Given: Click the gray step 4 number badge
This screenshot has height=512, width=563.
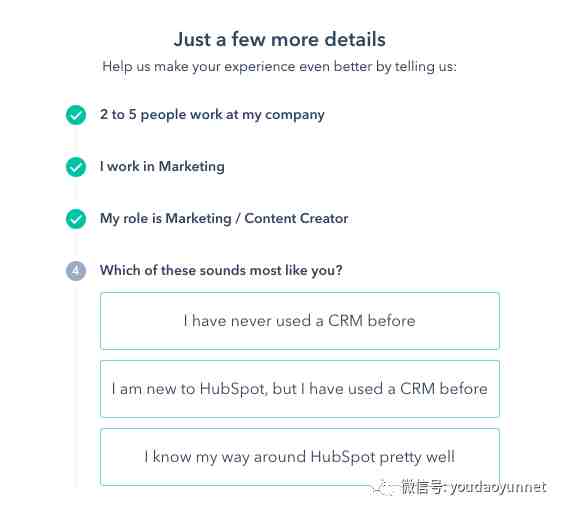Looking at the screenshot, I should tap(76, 270).
